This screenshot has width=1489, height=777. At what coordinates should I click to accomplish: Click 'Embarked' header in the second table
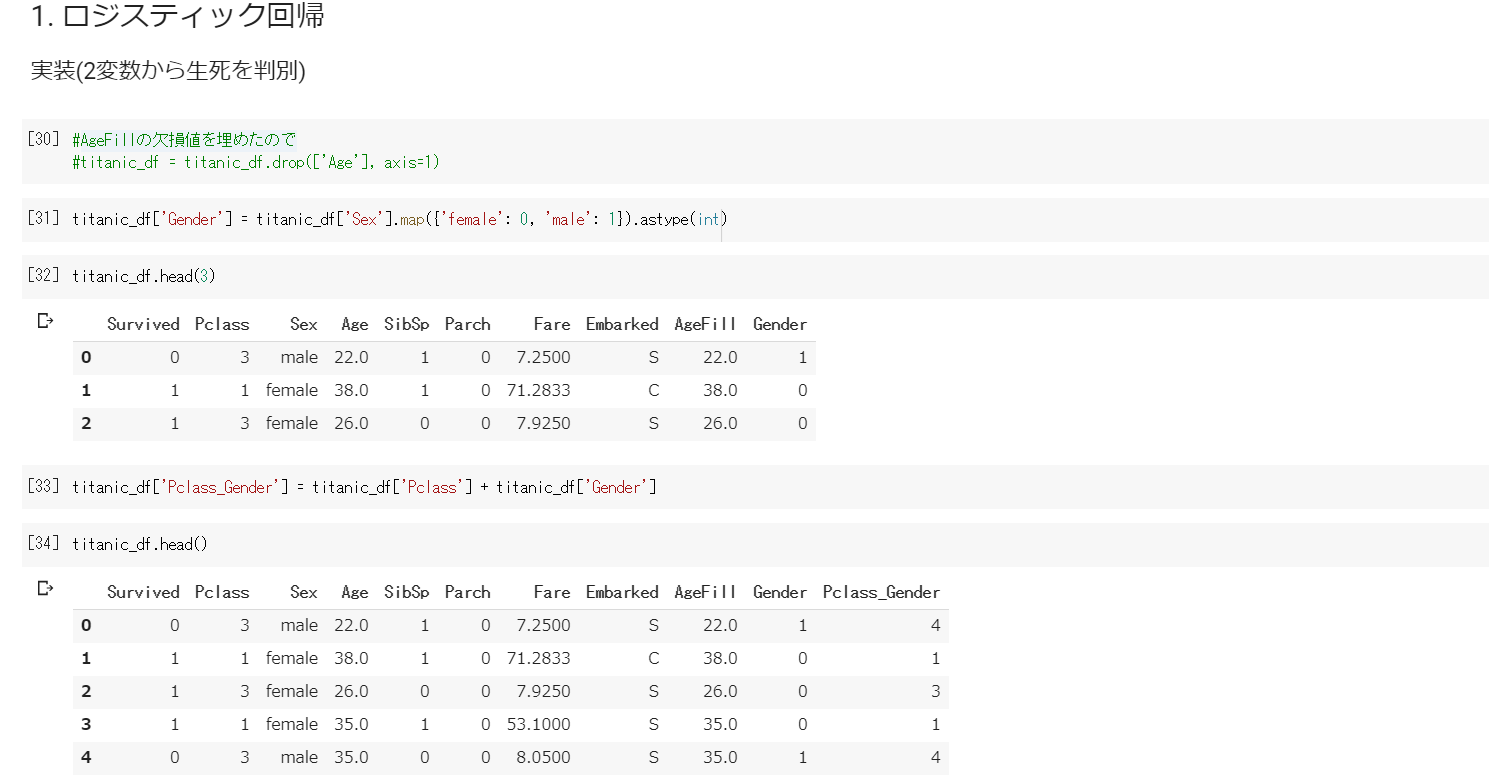(622, 592)
